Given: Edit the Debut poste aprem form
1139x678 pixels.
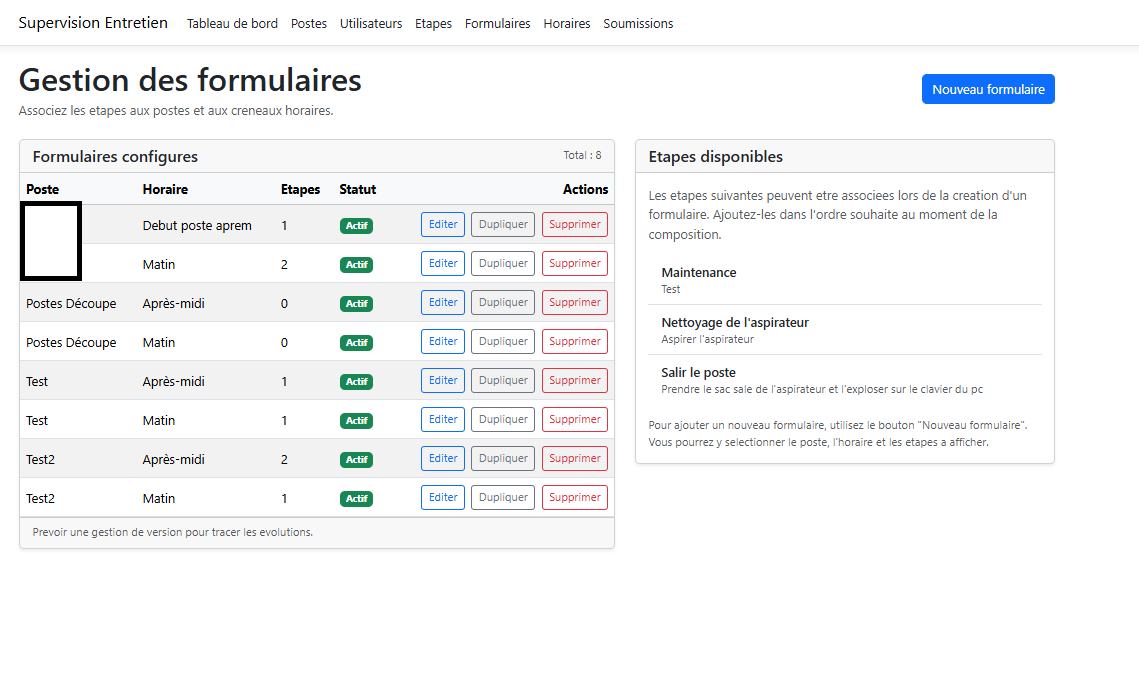Looking at the screenshot, I should click(x=442, y=225).
